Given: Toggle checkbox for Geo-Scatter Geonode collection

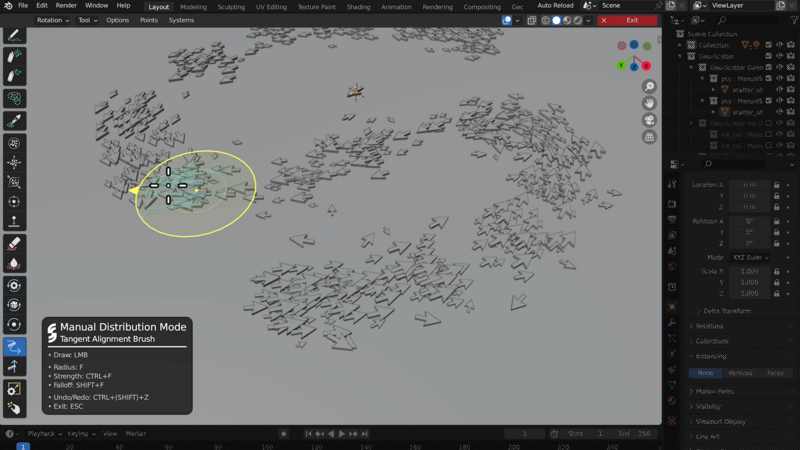Looking at the screenshot, I should point(769,67).
